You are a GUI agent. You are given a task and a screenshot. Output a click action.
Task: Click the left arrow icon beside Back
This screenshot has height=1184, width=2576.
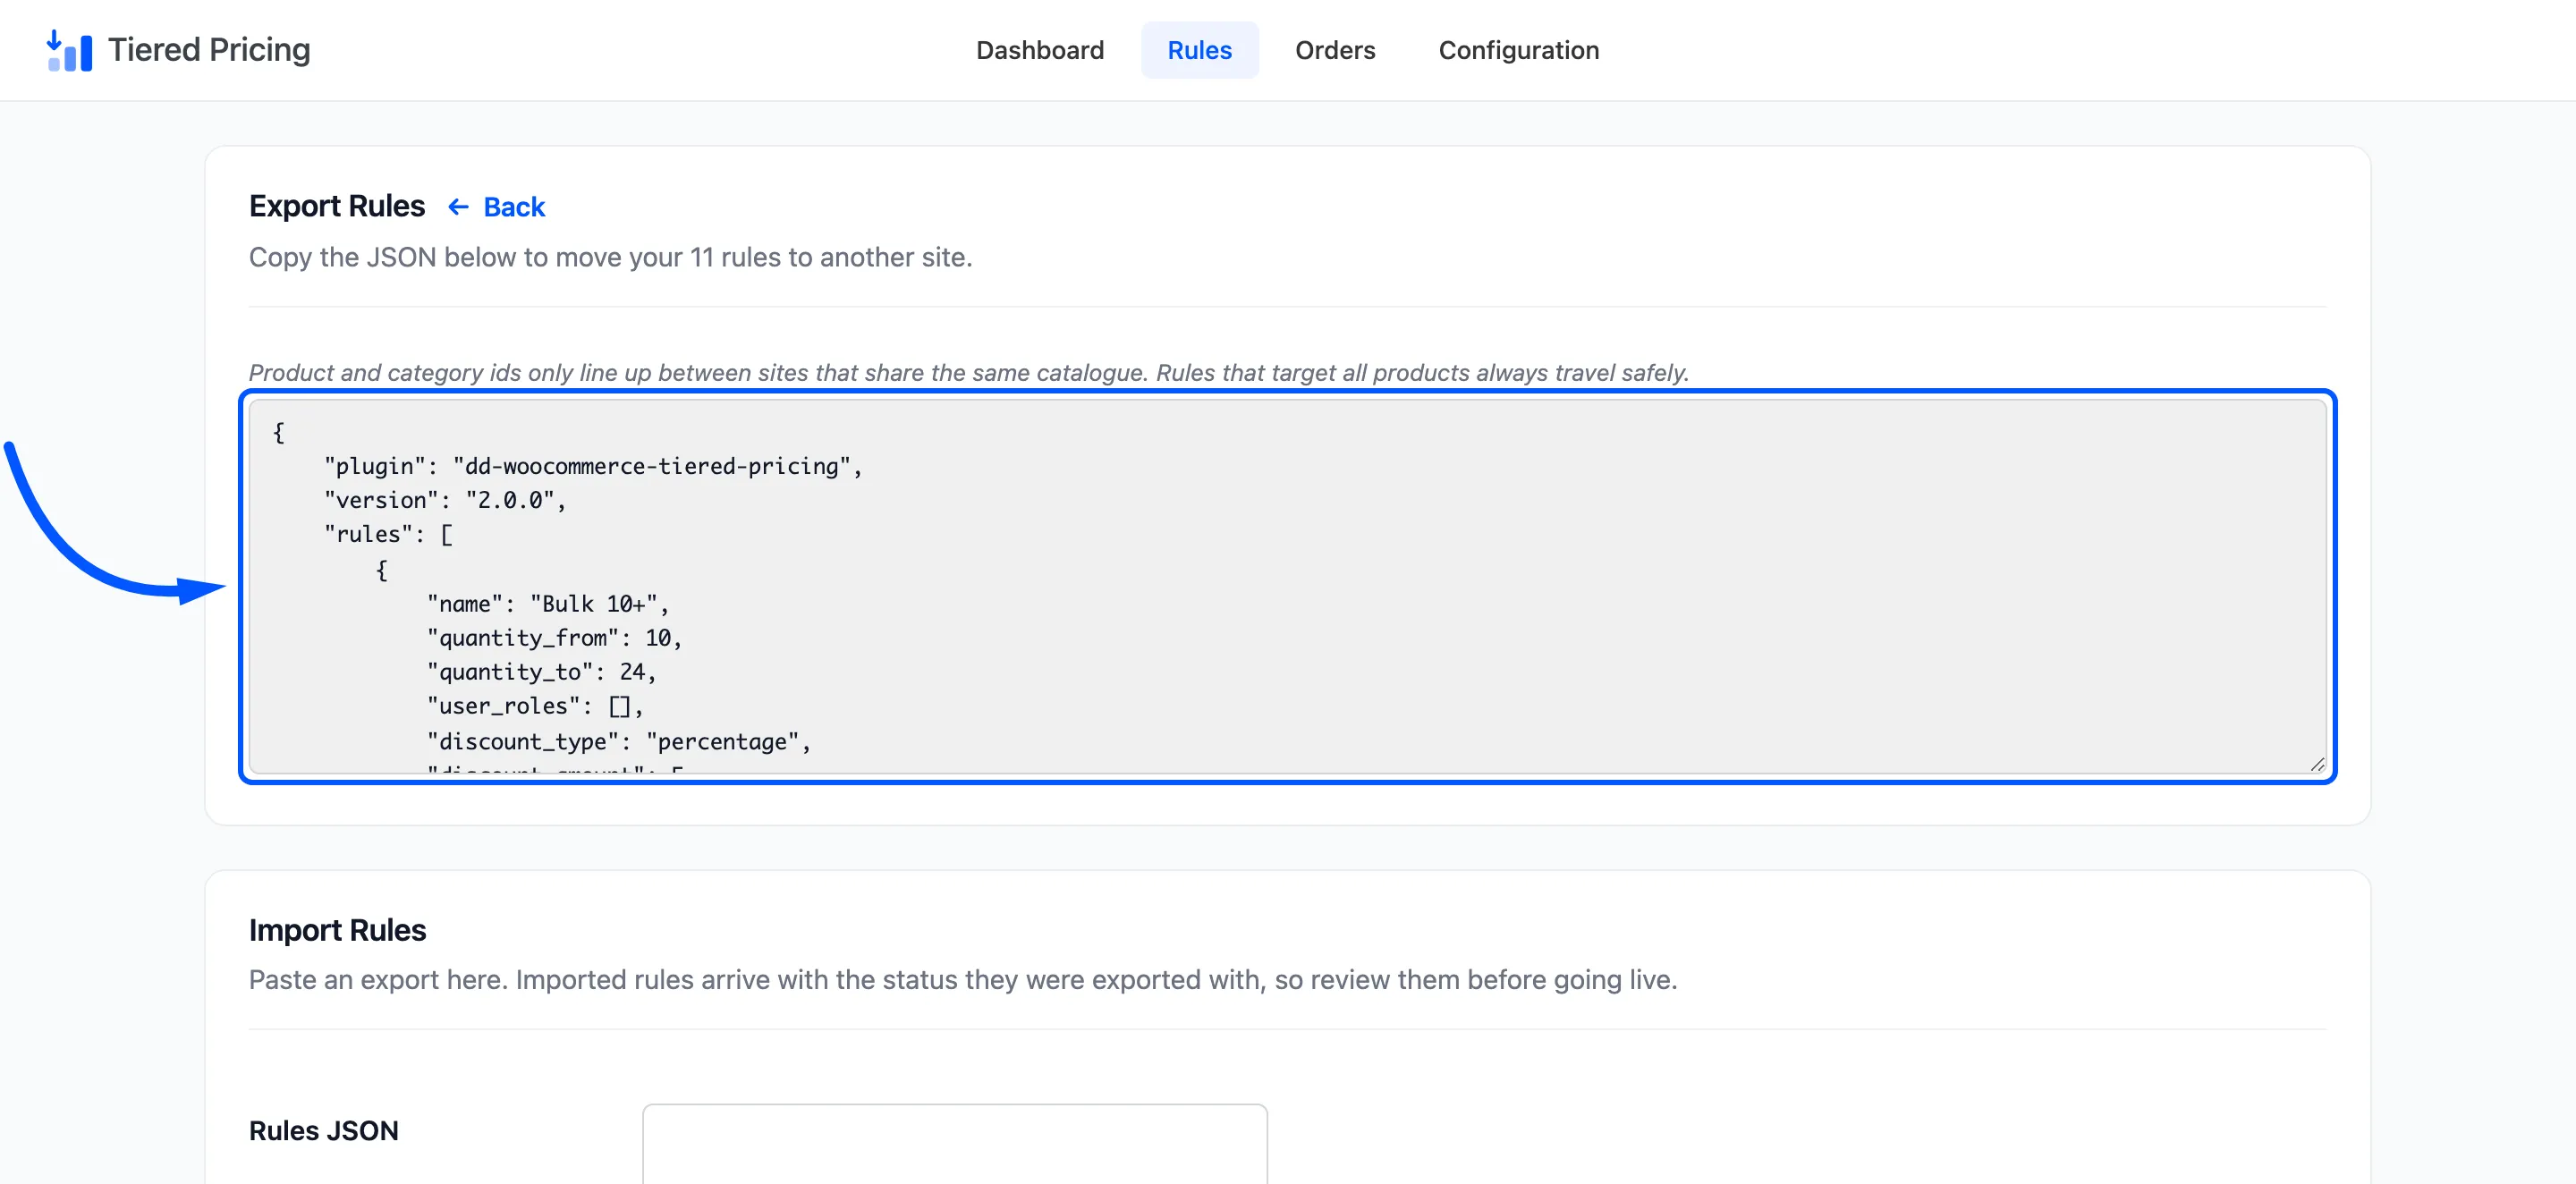click(459, 207)
